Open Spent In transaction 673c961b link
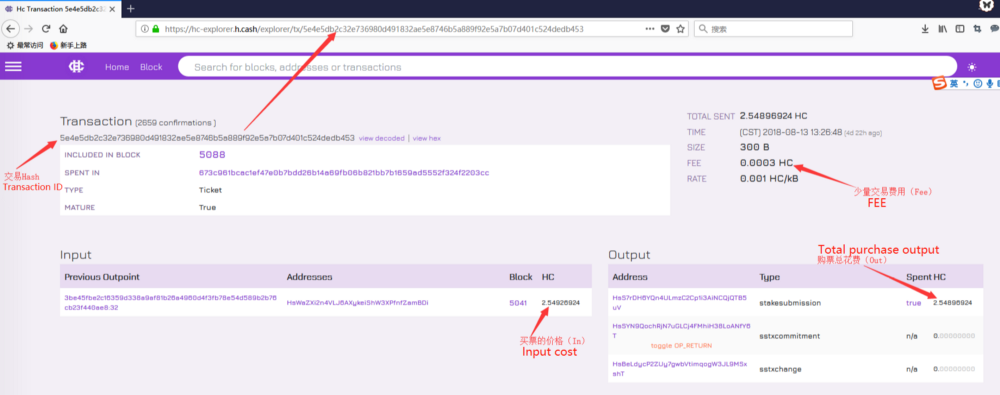This screenshot has height=395, width=1000. (x=344, y=172)
